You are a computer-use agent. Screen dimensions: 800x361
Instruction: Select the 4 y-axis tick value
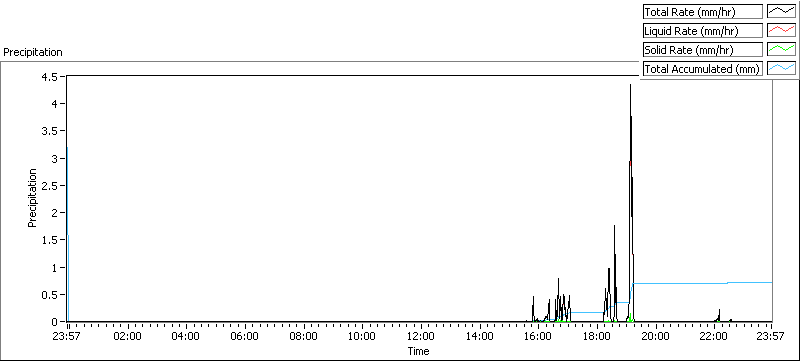(55, 104)
